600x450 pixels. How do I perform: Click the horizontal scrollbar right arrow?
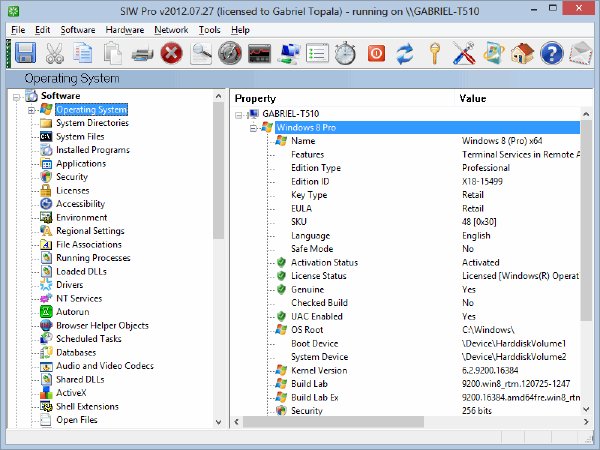coord(586,422)
